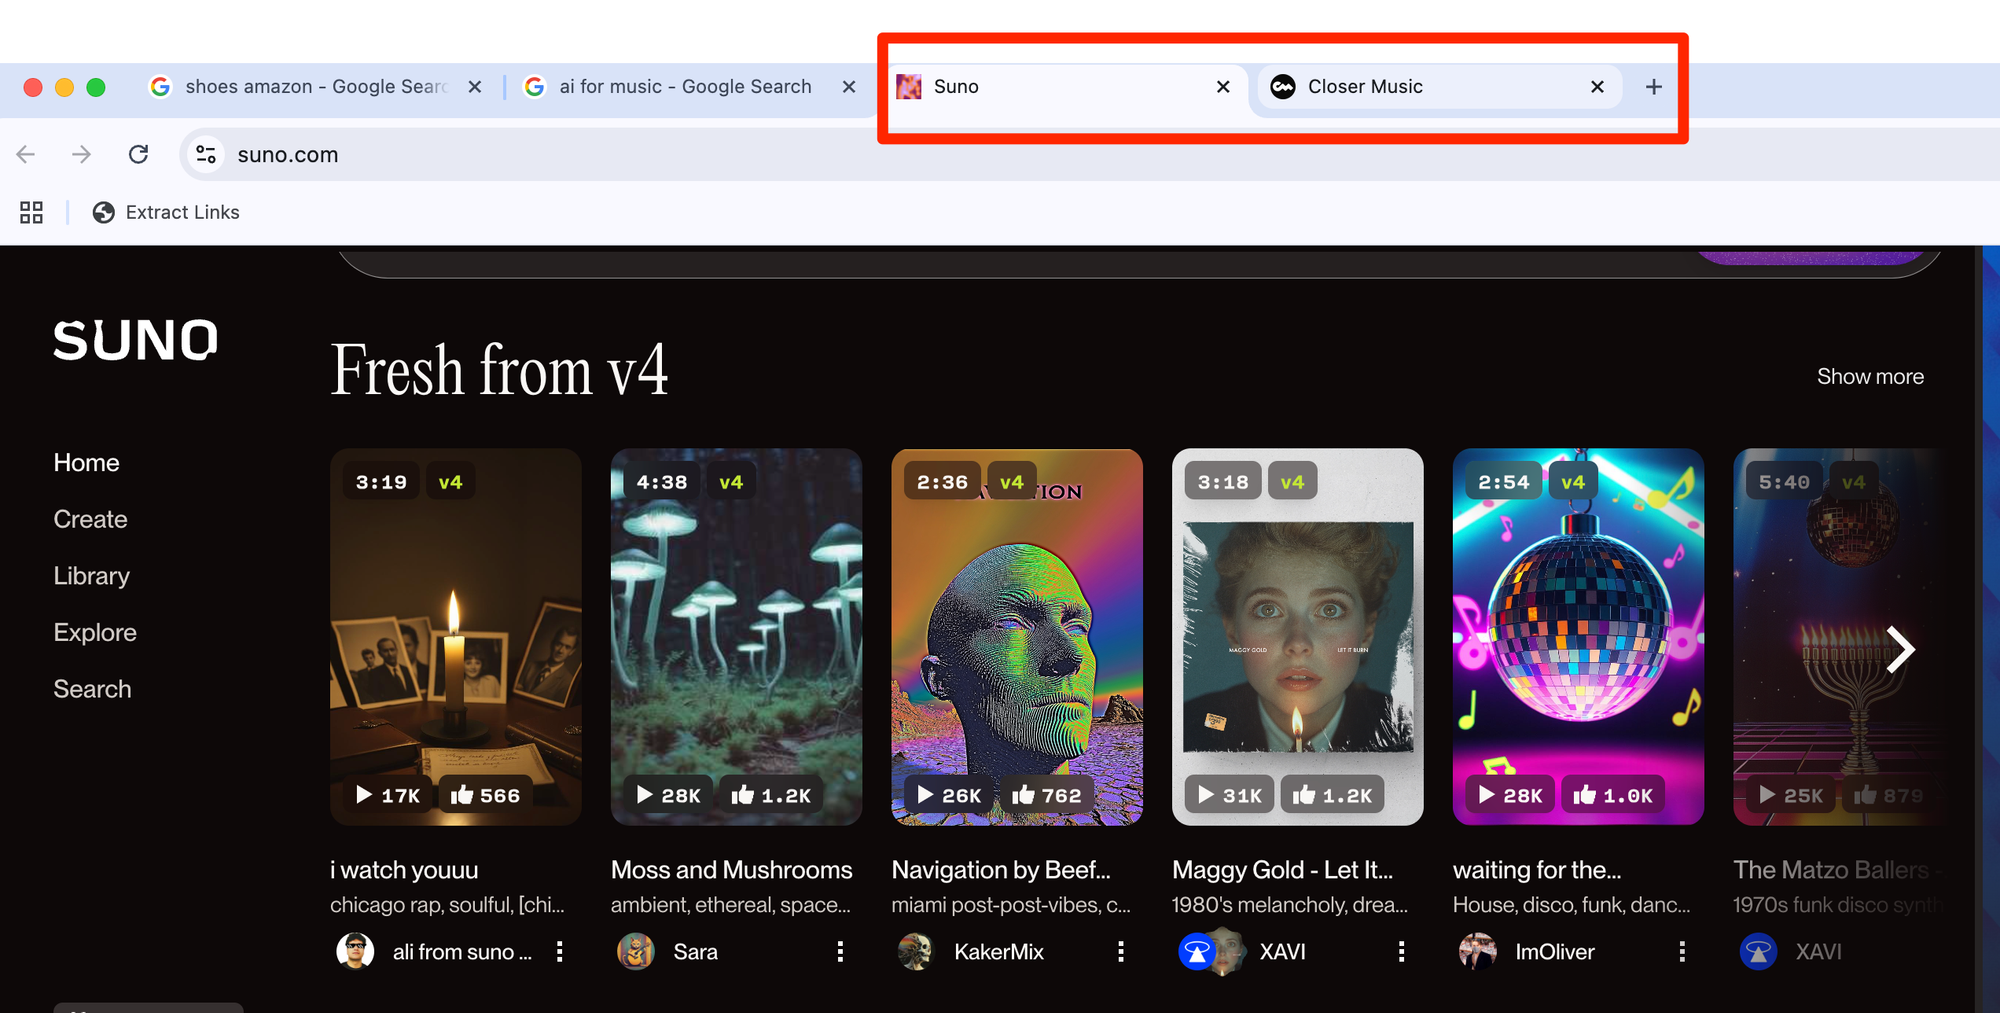This screenshot has height=1013, width=2000.
Task: Switch to ai for music Google tab
Action: point(689,87)
